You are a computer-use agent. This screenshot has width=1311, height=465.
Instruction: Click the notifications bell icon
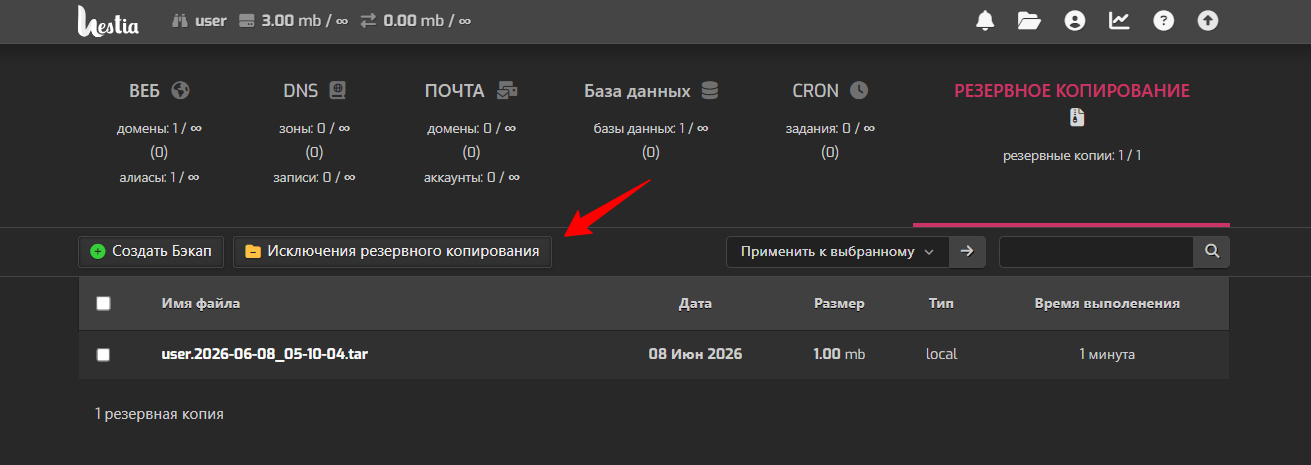coord(985,20)
